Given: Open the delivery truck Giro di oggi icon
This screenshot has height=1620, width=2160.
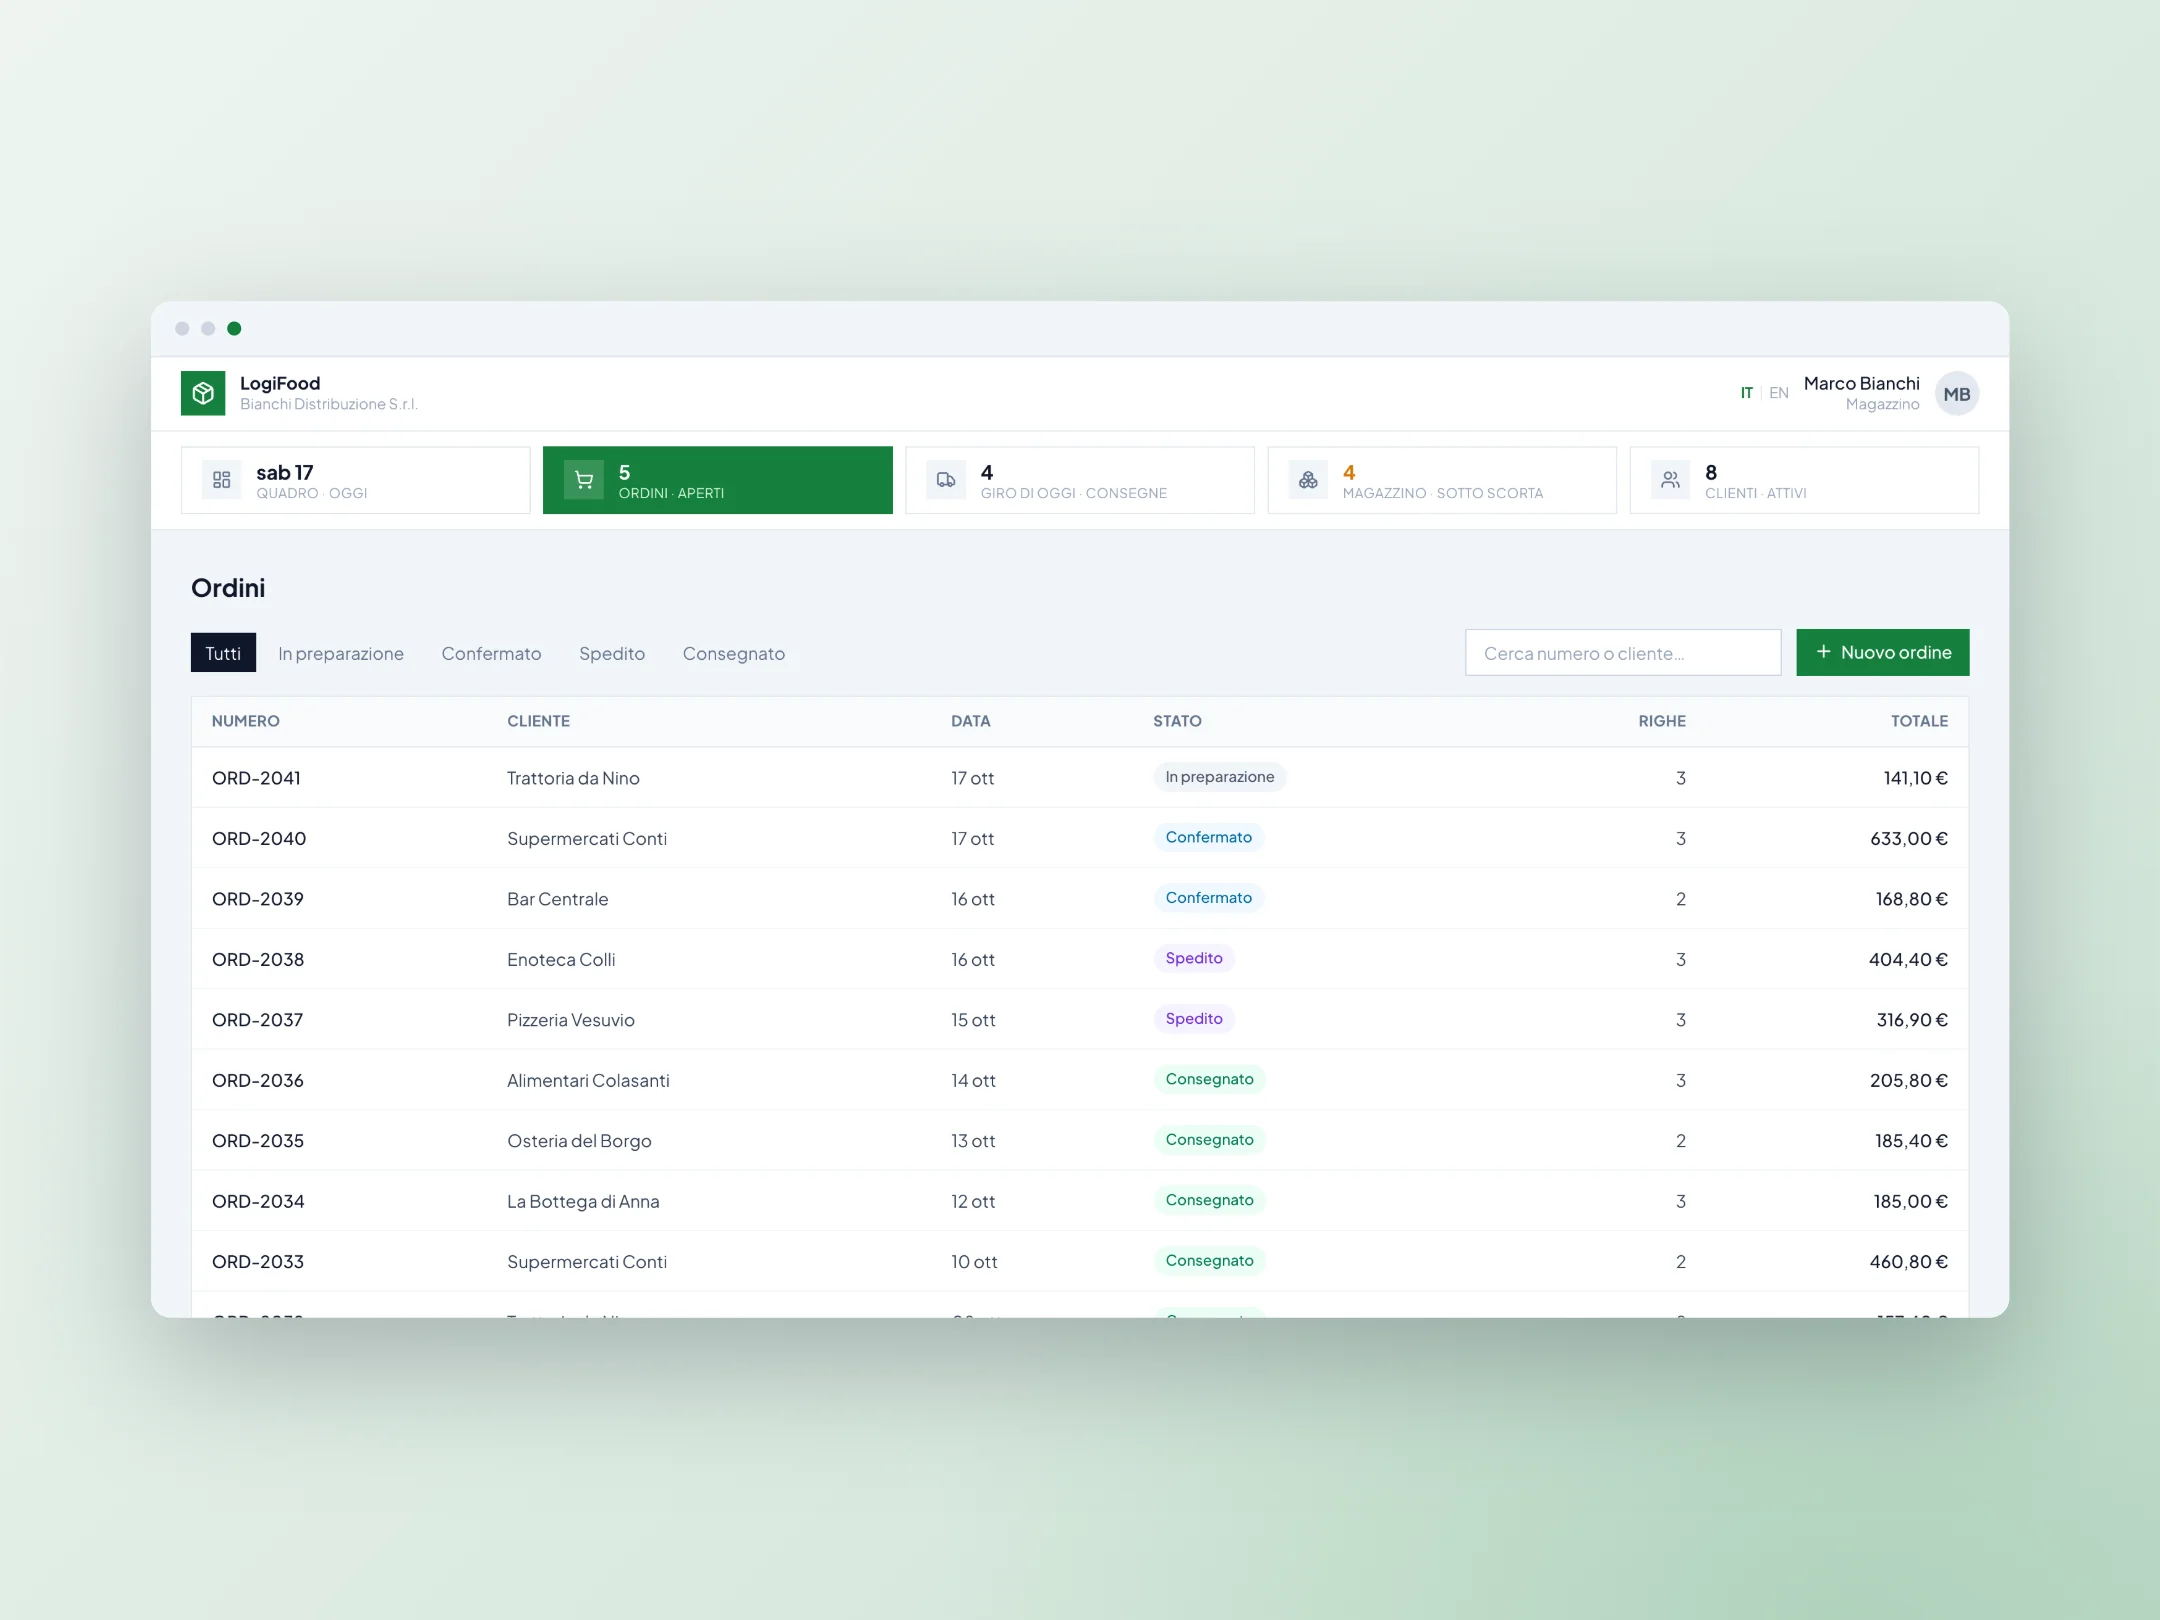Looking at the screenshot, I should [946, 480].
